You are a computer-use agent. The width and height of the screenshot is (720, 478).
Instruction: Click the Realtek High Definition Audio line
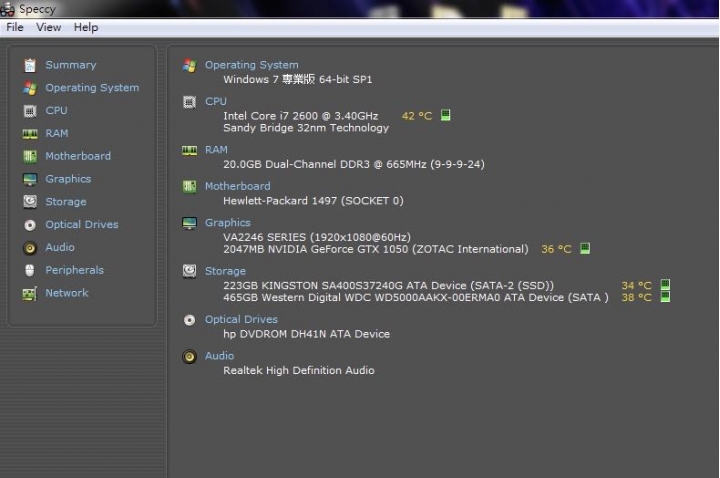[x=299, y=371]
